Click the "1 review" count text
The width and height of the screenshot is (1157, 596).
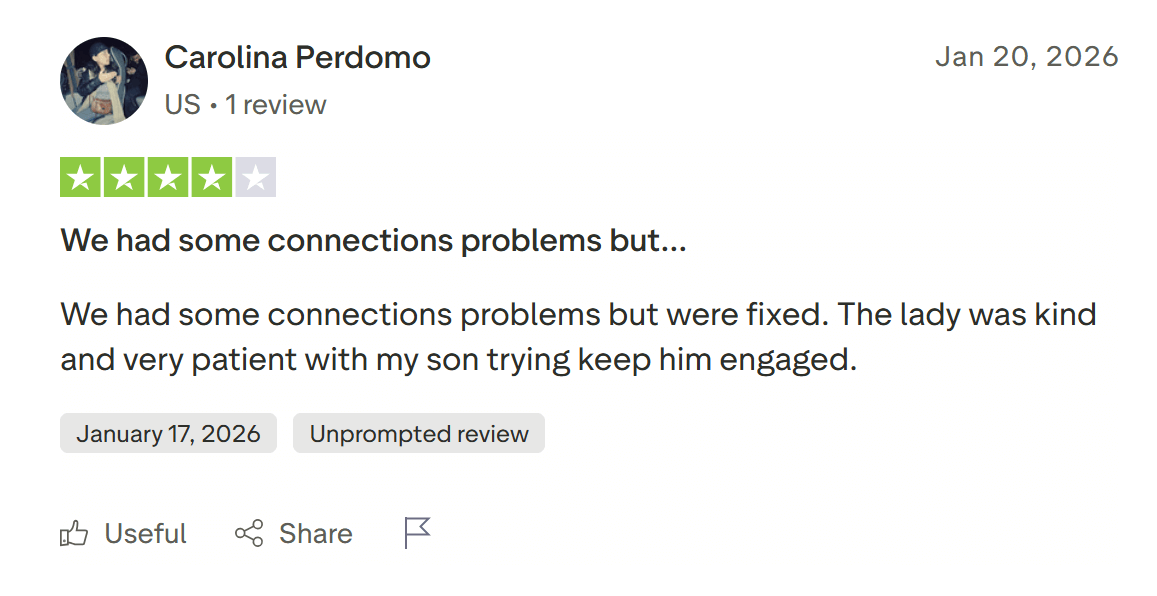tap(276, 105)
